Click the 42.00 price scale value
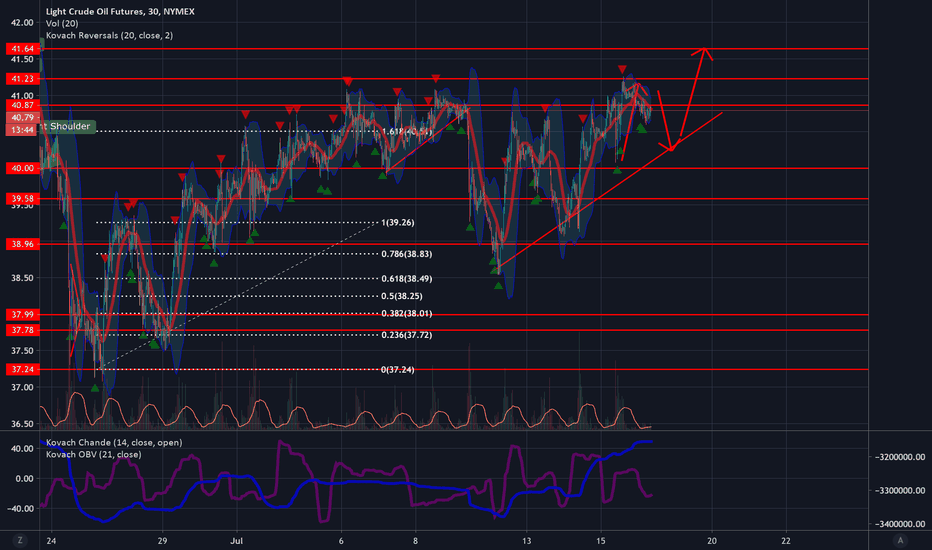 (22, 23)
